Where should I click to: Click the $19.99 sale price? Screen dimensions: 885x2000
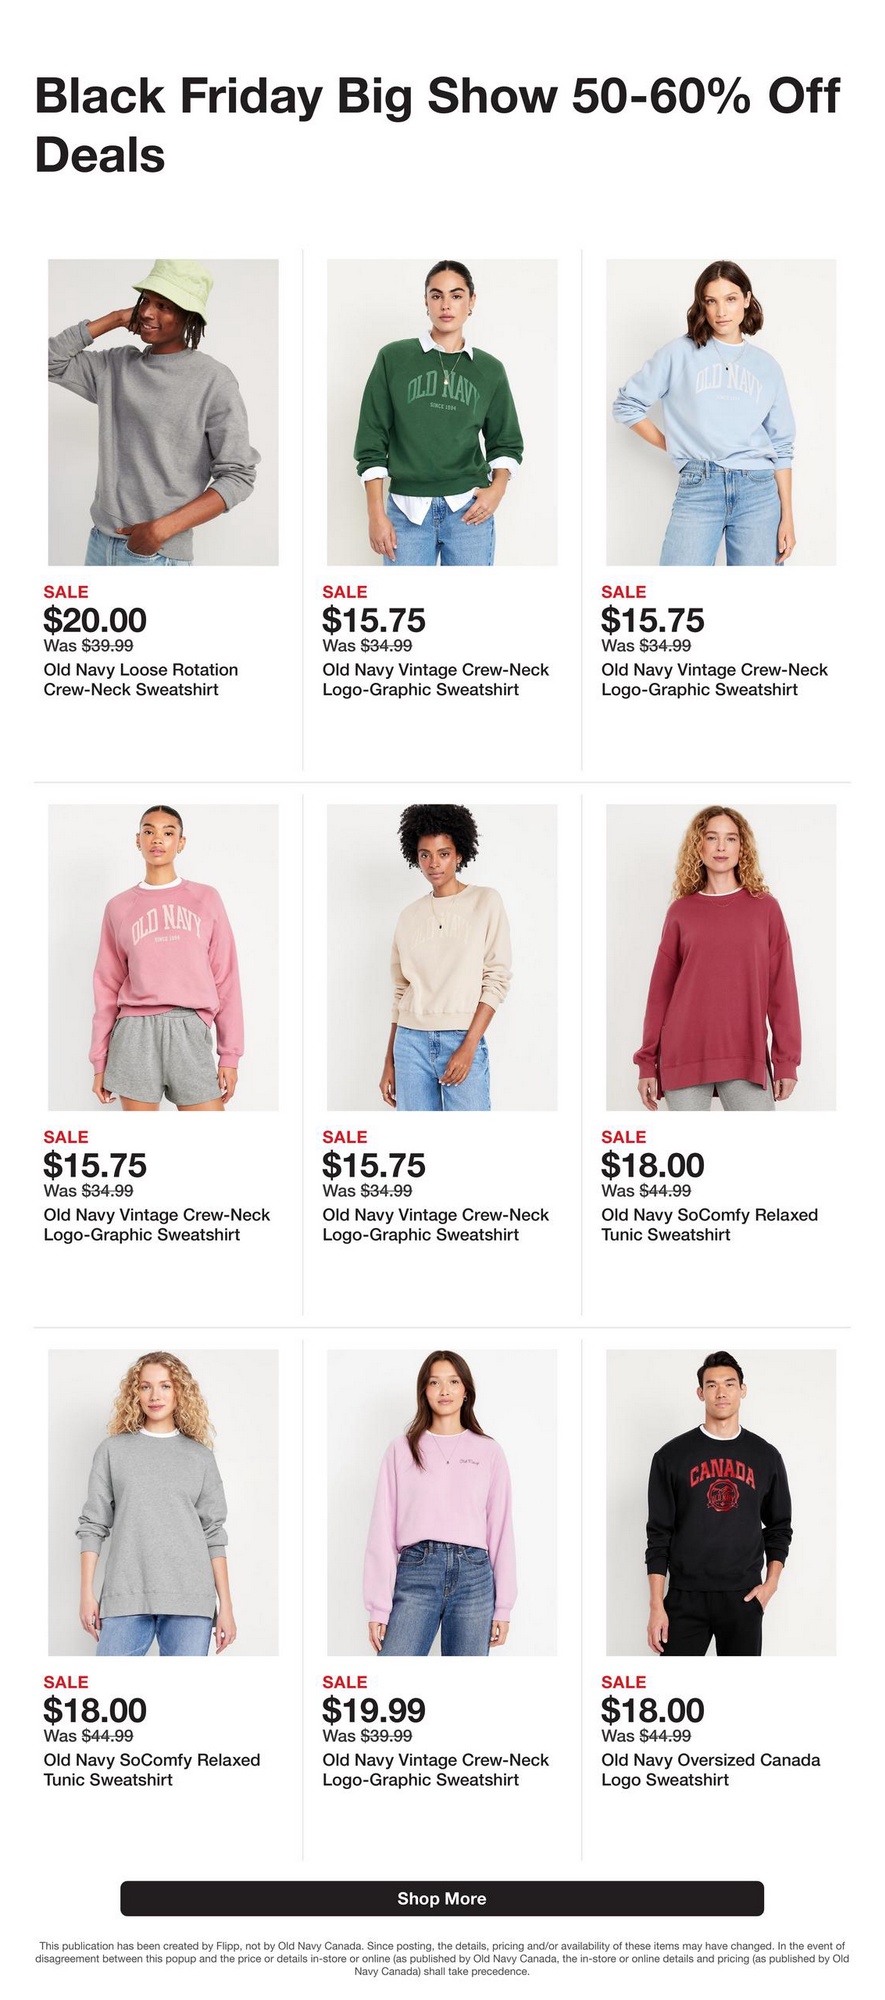pos(374,1710)
